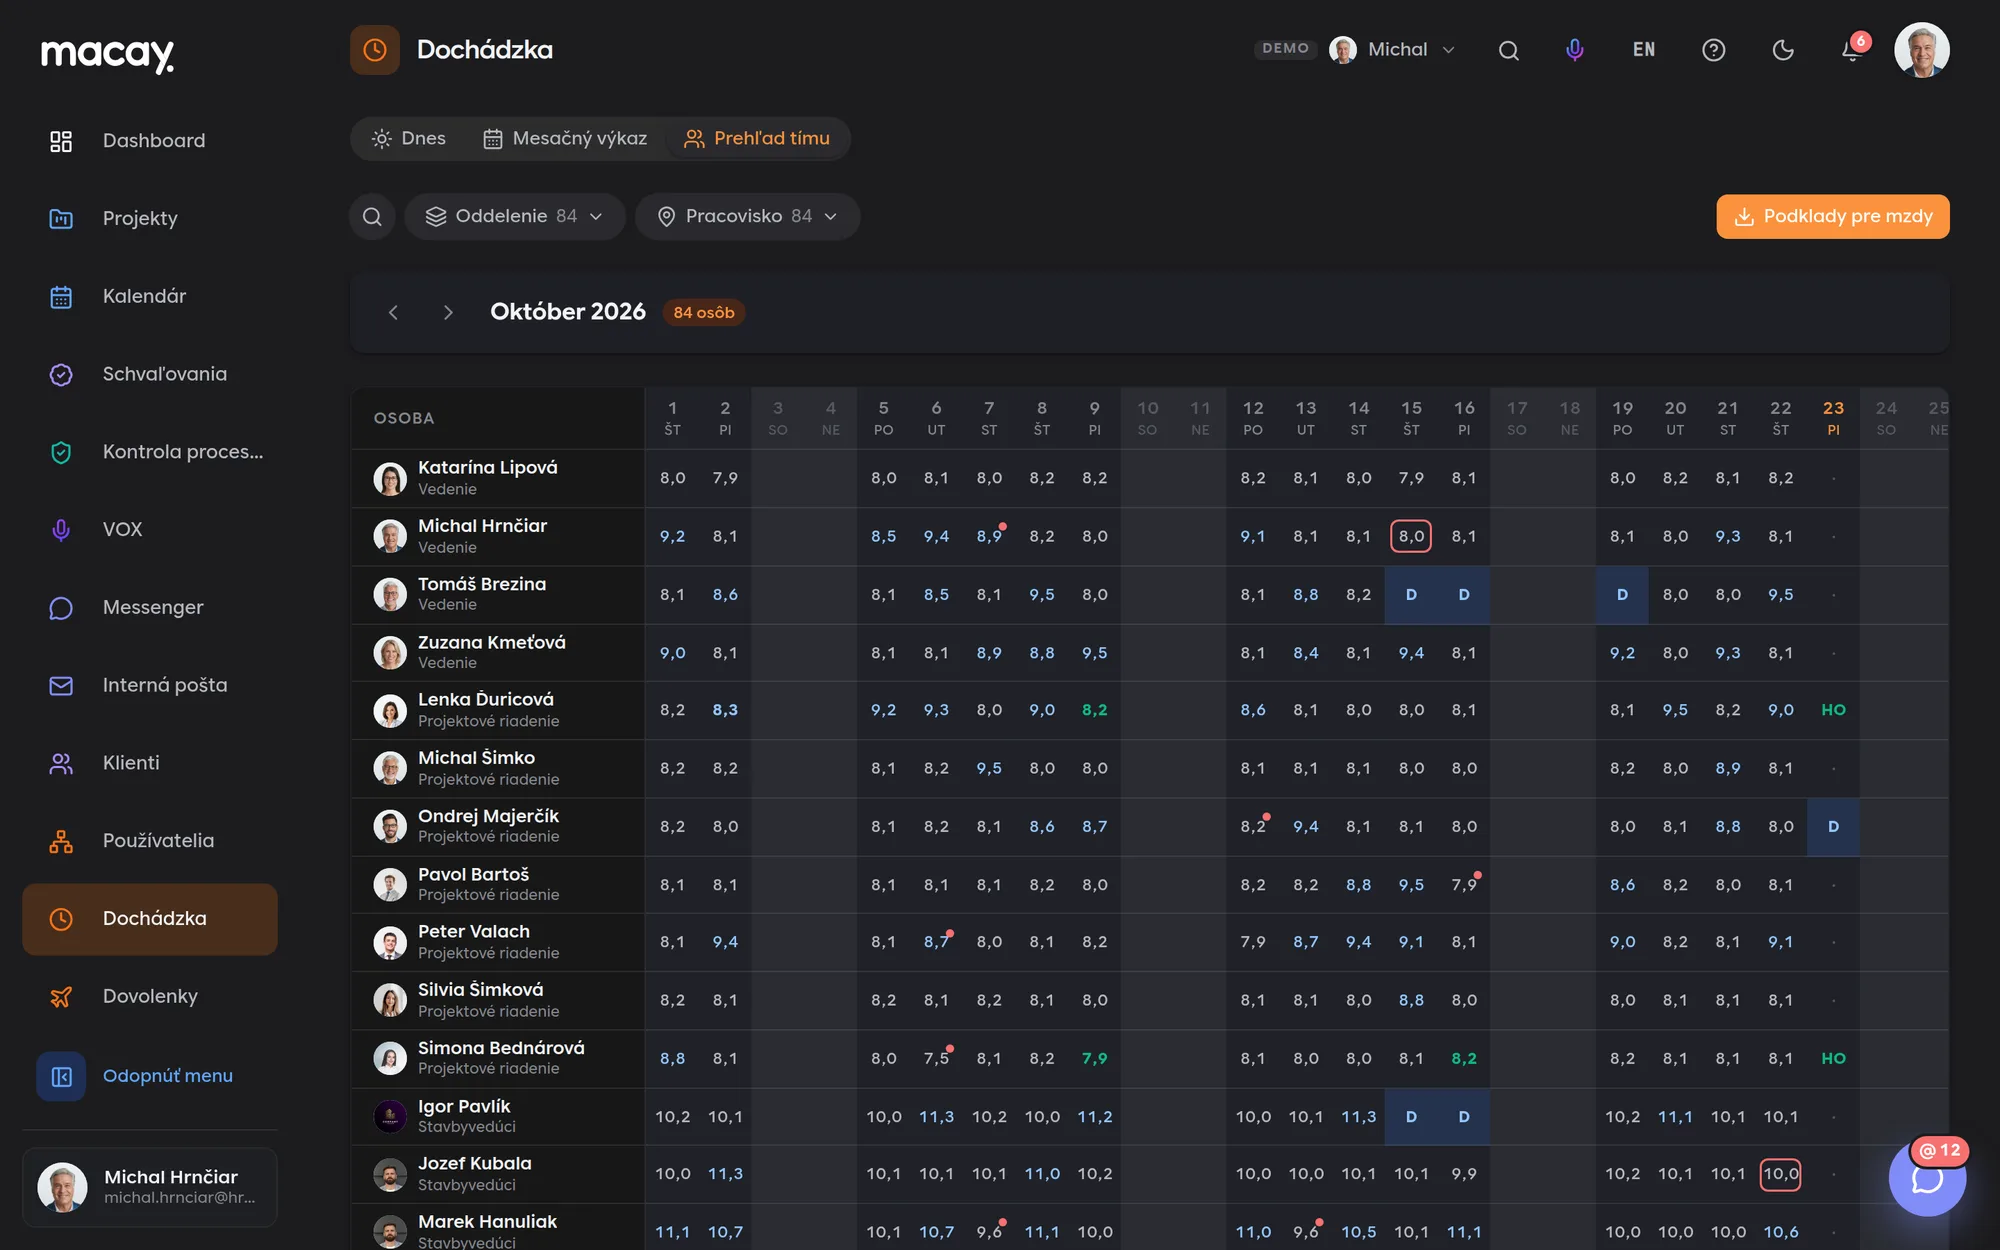The image size is (2000, 1250).
Task: Go to previous month arrow
Action: pyautogui.click(x=393, y=312)
